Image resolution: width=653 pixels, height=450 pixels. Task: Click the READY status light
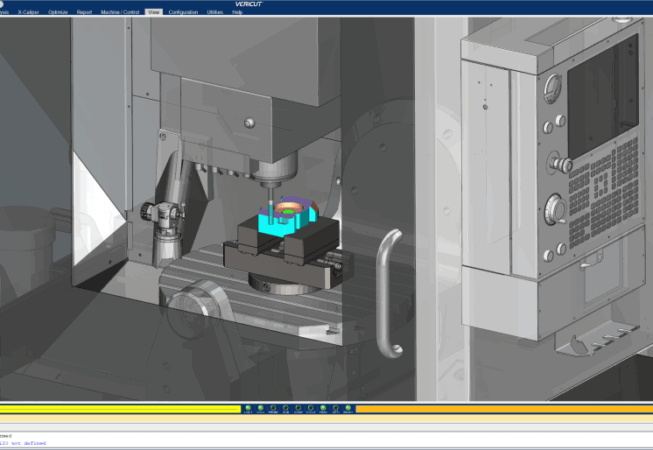coord(348,408)
